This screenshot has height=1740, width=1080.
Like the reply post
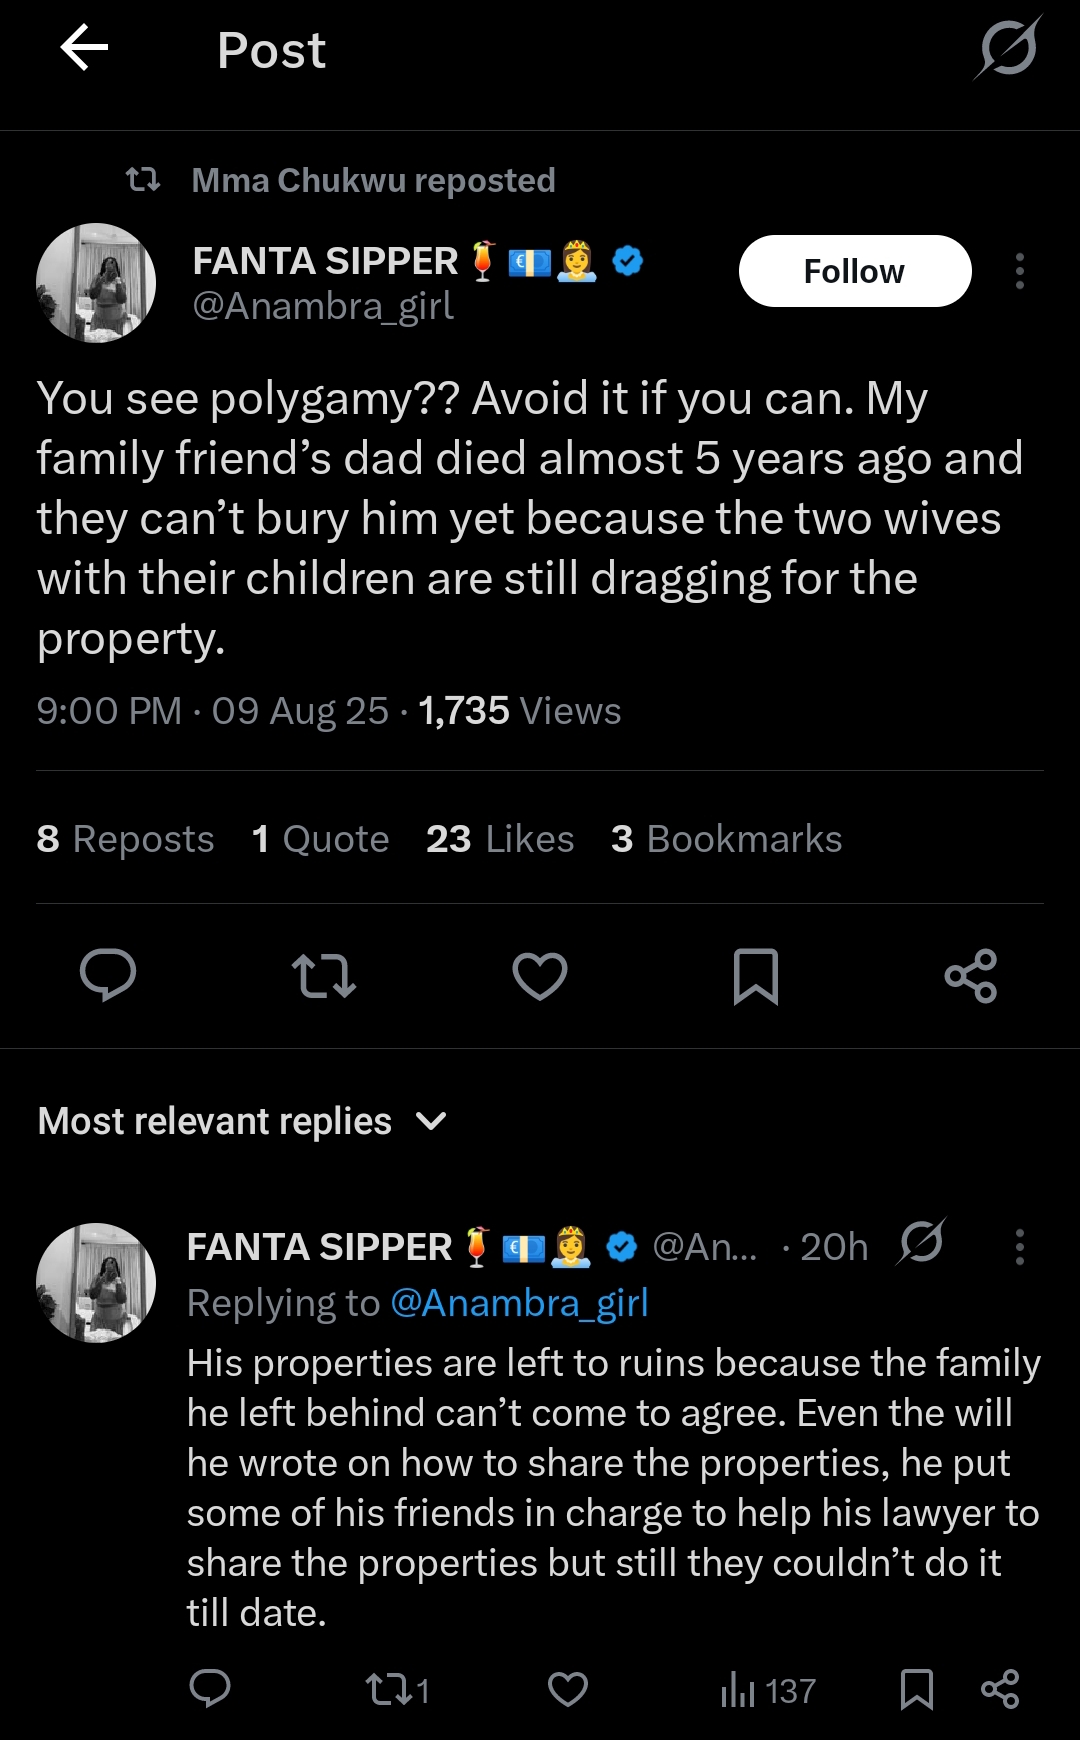(568, 1689)
